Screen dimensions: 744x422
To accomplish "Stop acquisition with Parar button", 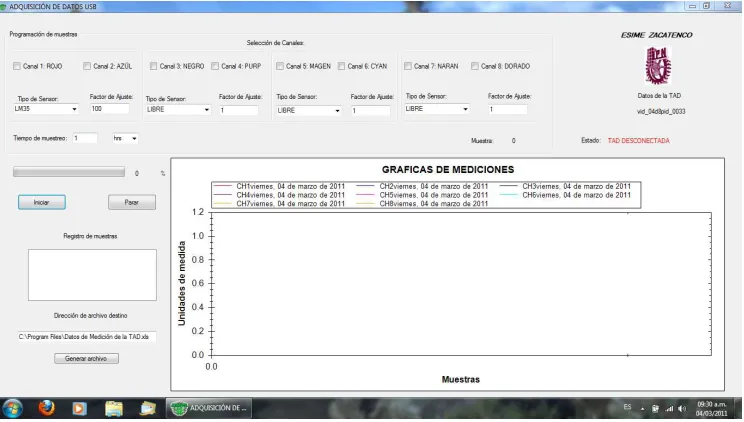I will 131,202.
